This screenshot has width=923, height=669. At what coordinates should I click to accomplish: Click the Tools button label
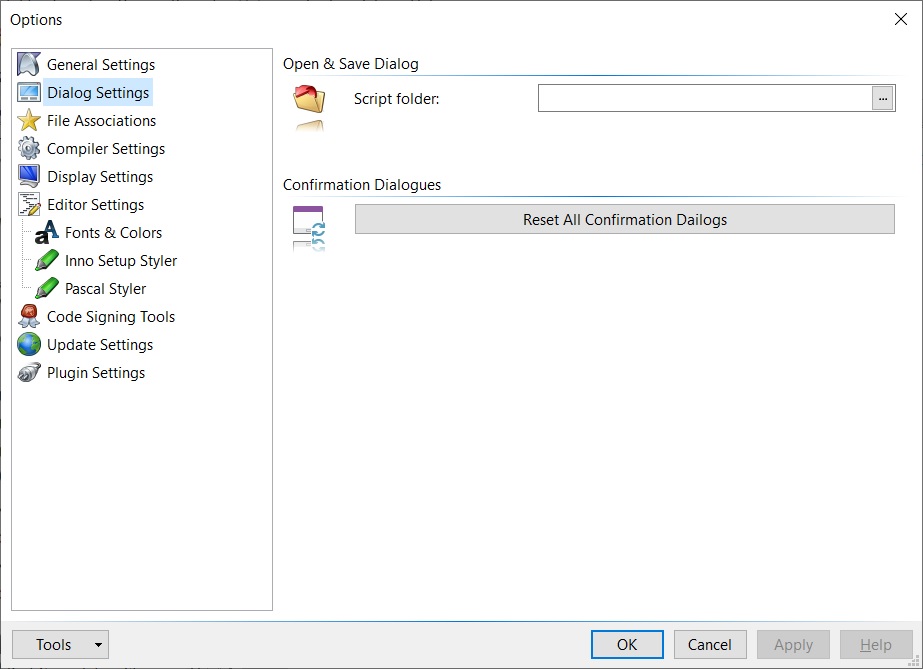53,644
